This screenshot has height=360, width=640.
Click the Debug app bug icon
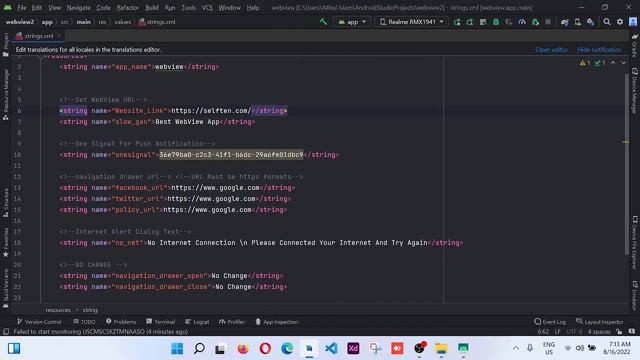(x=496, y=22)
